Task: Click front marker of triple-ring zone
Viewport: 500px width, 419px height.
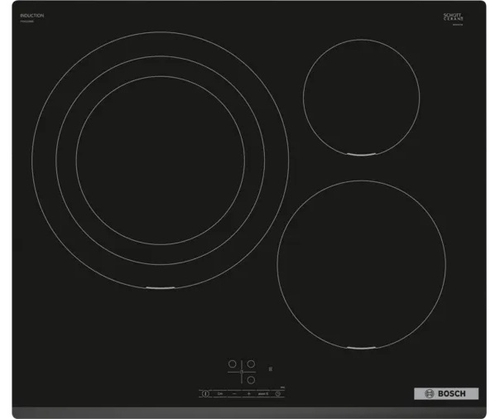Action: 160,288
